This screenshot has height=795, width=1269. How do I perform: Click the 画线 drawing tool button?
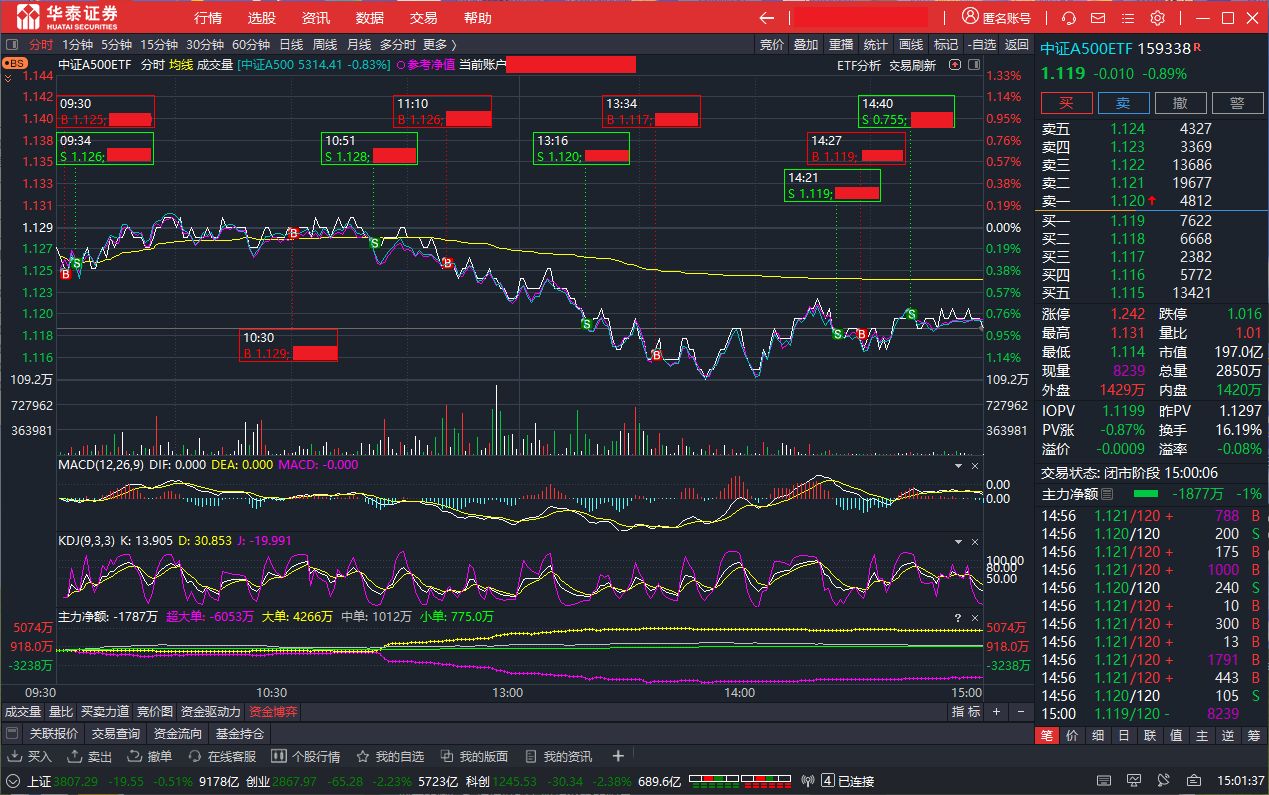click(910, 44)
